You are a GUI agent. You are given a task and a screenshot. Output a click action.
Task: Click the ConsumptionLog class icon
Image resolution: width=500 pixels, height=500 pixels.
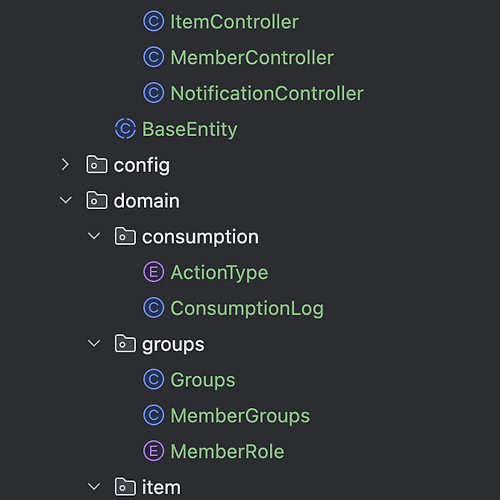[x=154, y=308]
